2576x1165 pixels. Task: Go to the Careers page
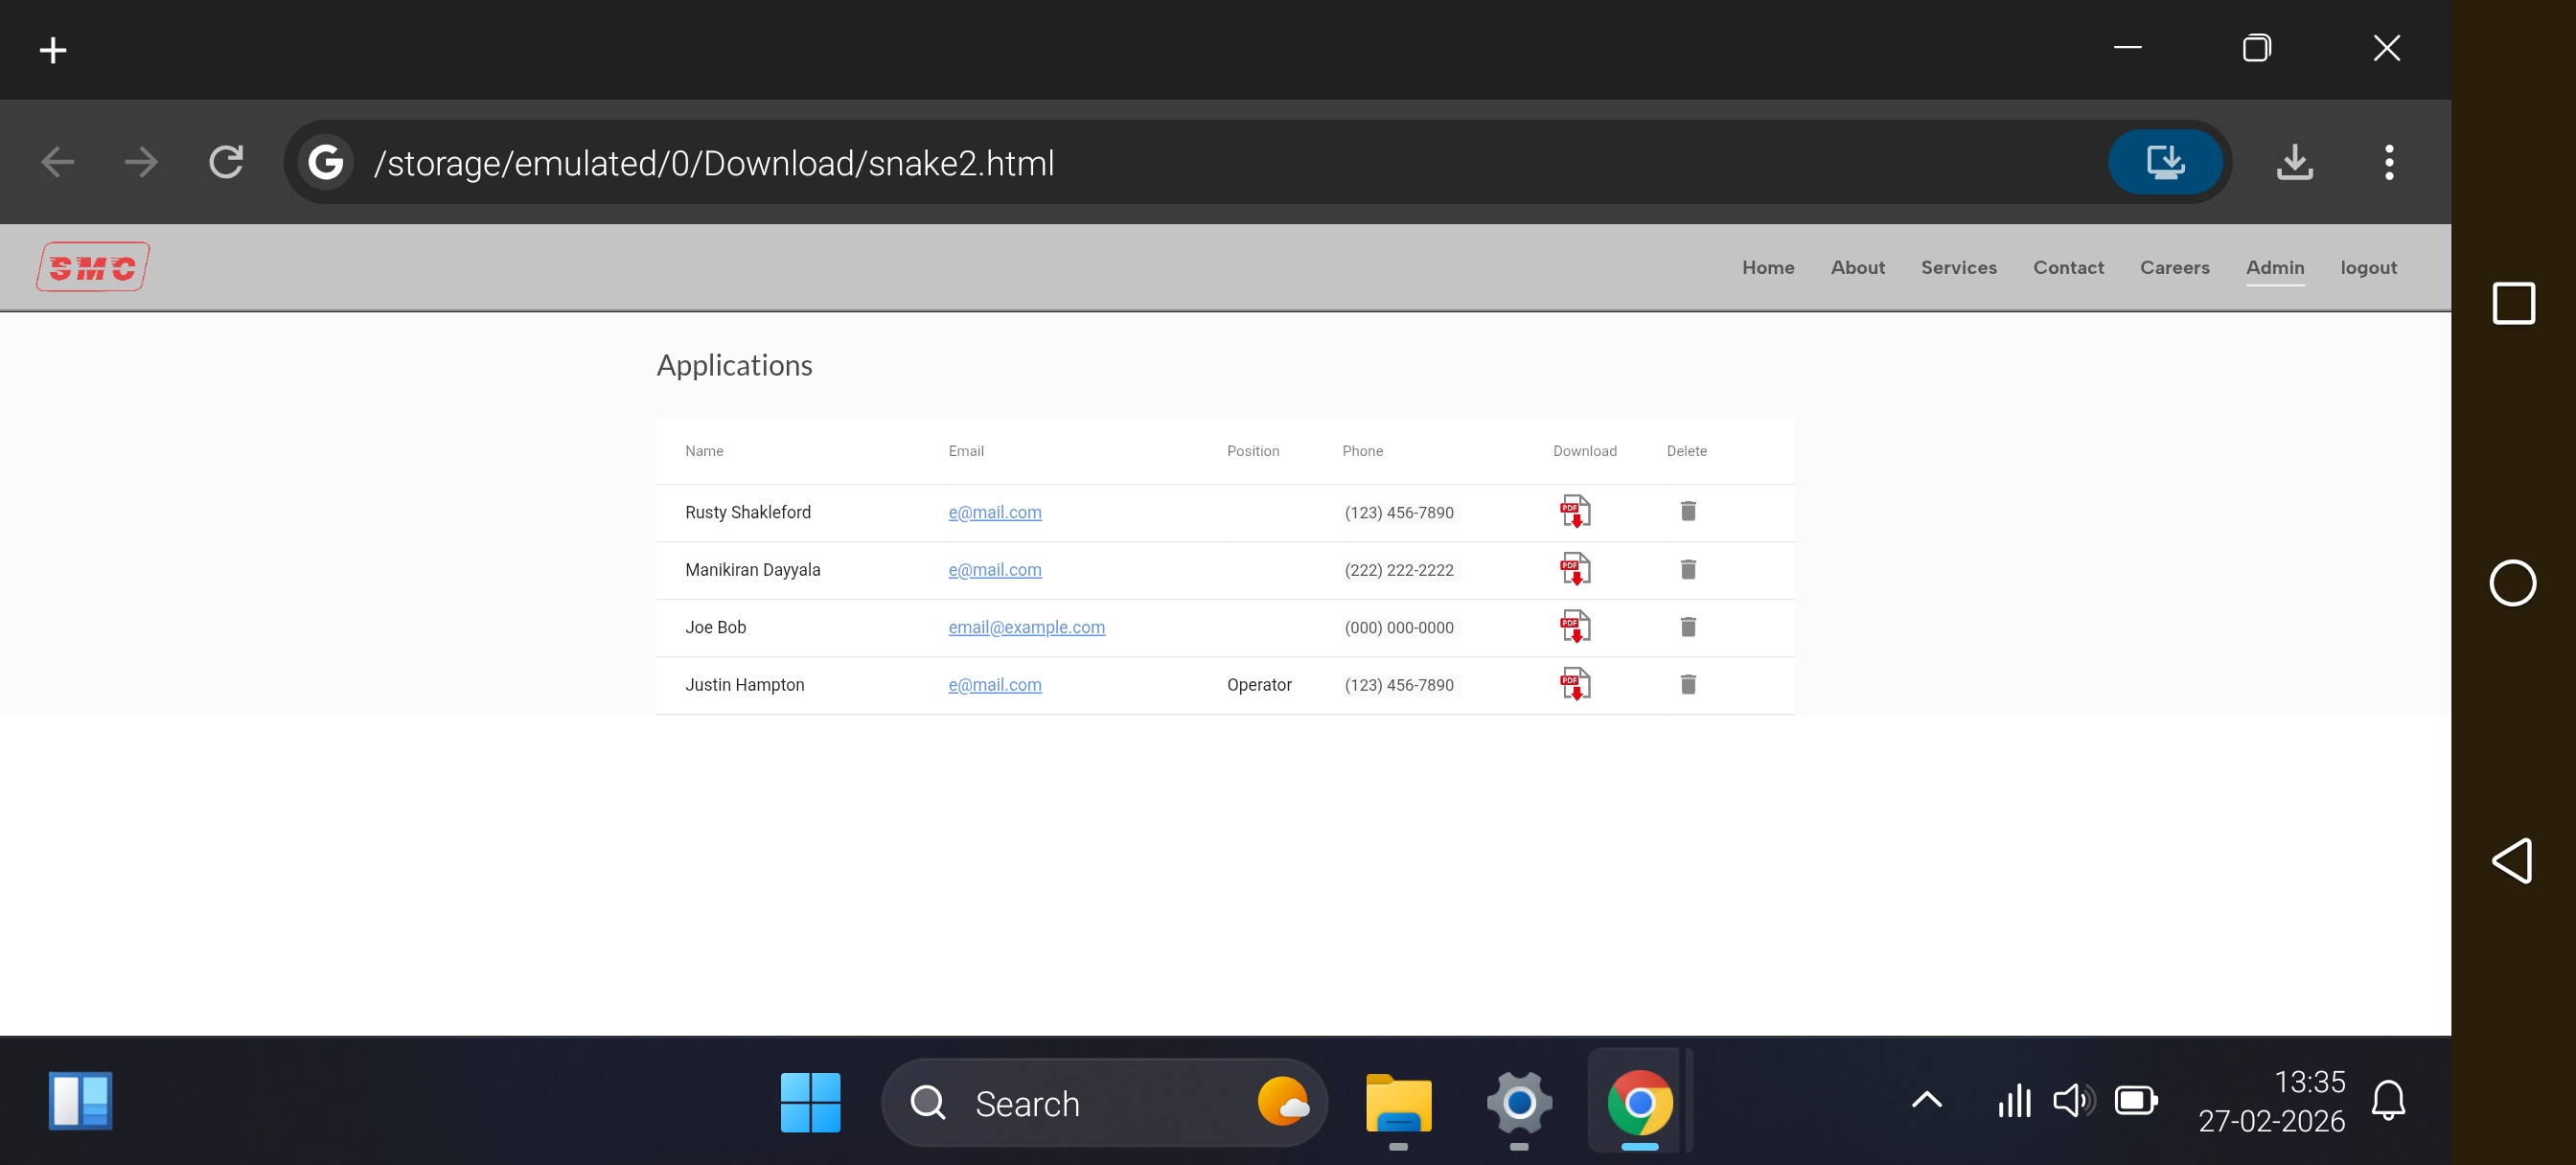pyautogui.click(x=2174, y=267)
